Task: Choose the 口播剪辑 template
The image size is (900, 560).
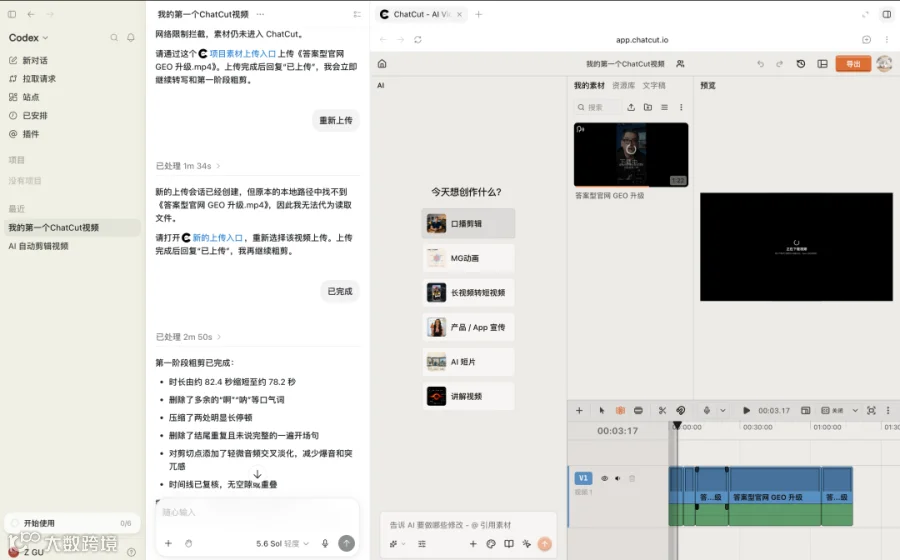Action: point(468,224)
